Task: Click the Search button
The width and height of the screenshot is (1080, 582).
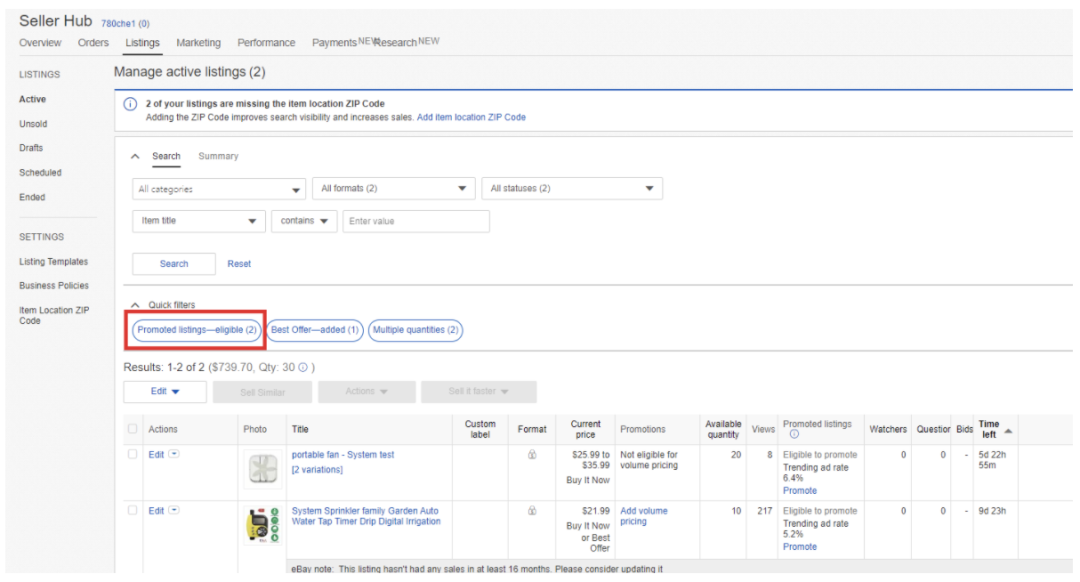Action: coord(174,264)
